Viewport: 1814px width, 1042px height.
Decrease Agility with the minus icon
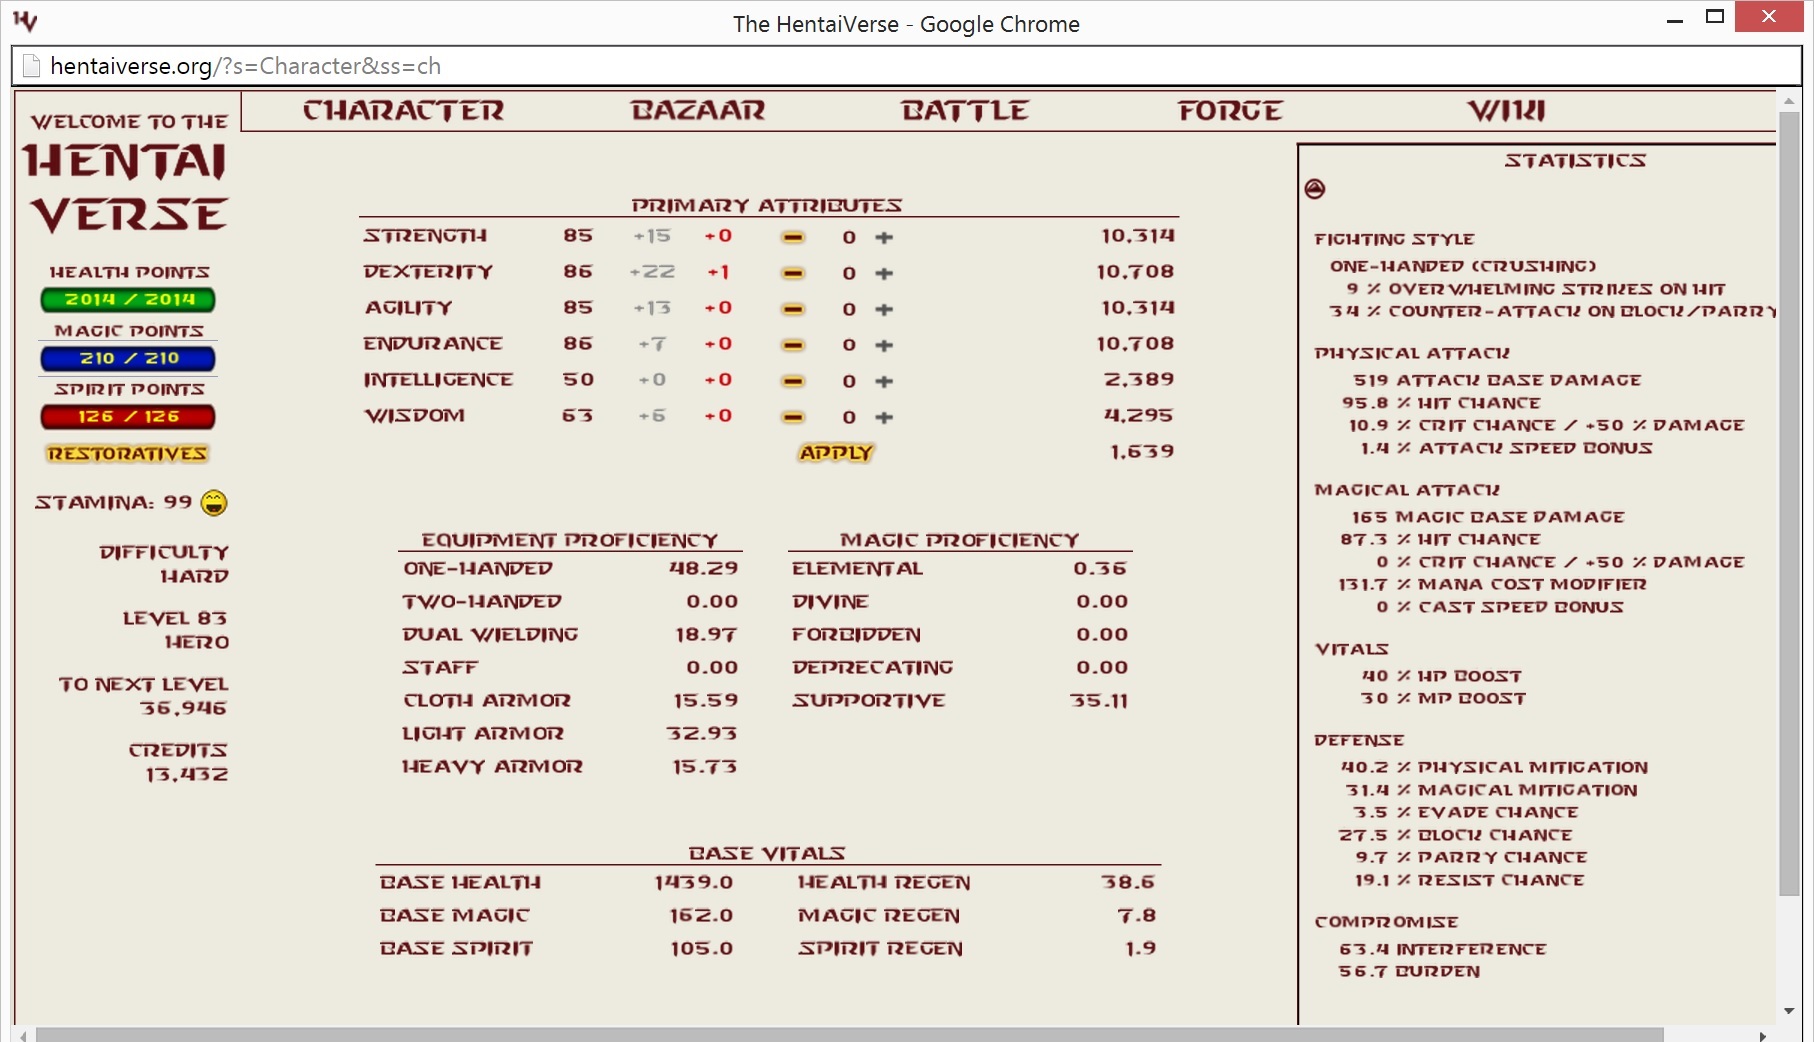[793, 309]
